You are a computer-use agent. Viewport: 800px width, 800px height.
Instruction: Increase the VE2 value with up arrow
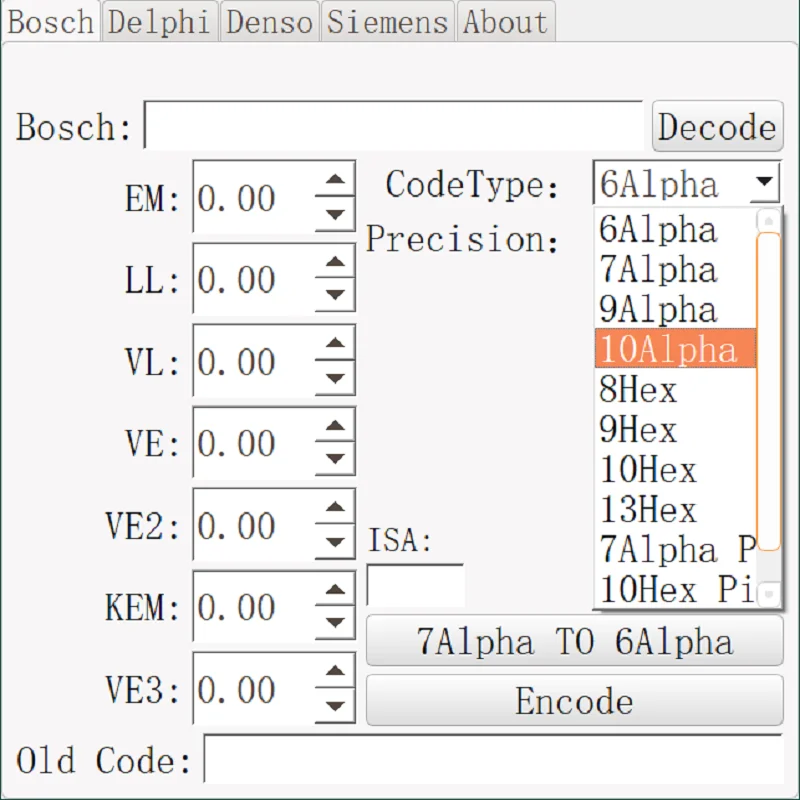point(335,510)
